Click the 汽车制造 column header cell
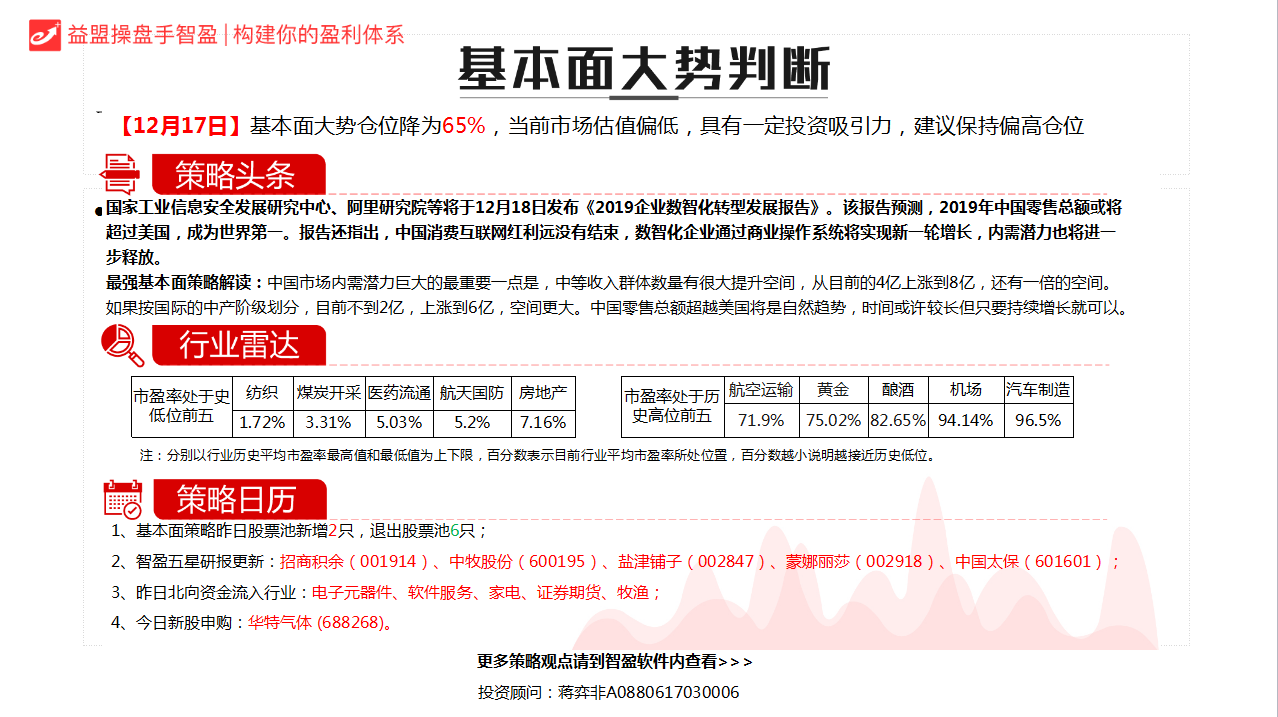1278x717 pixels. (x=1037, y=390)
